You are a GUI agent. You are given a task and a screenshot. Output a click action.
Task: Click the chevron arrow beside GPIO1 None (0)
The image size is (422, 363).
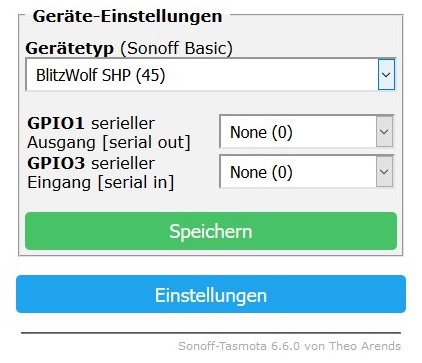pyautogui.click(x=384, y=132)
